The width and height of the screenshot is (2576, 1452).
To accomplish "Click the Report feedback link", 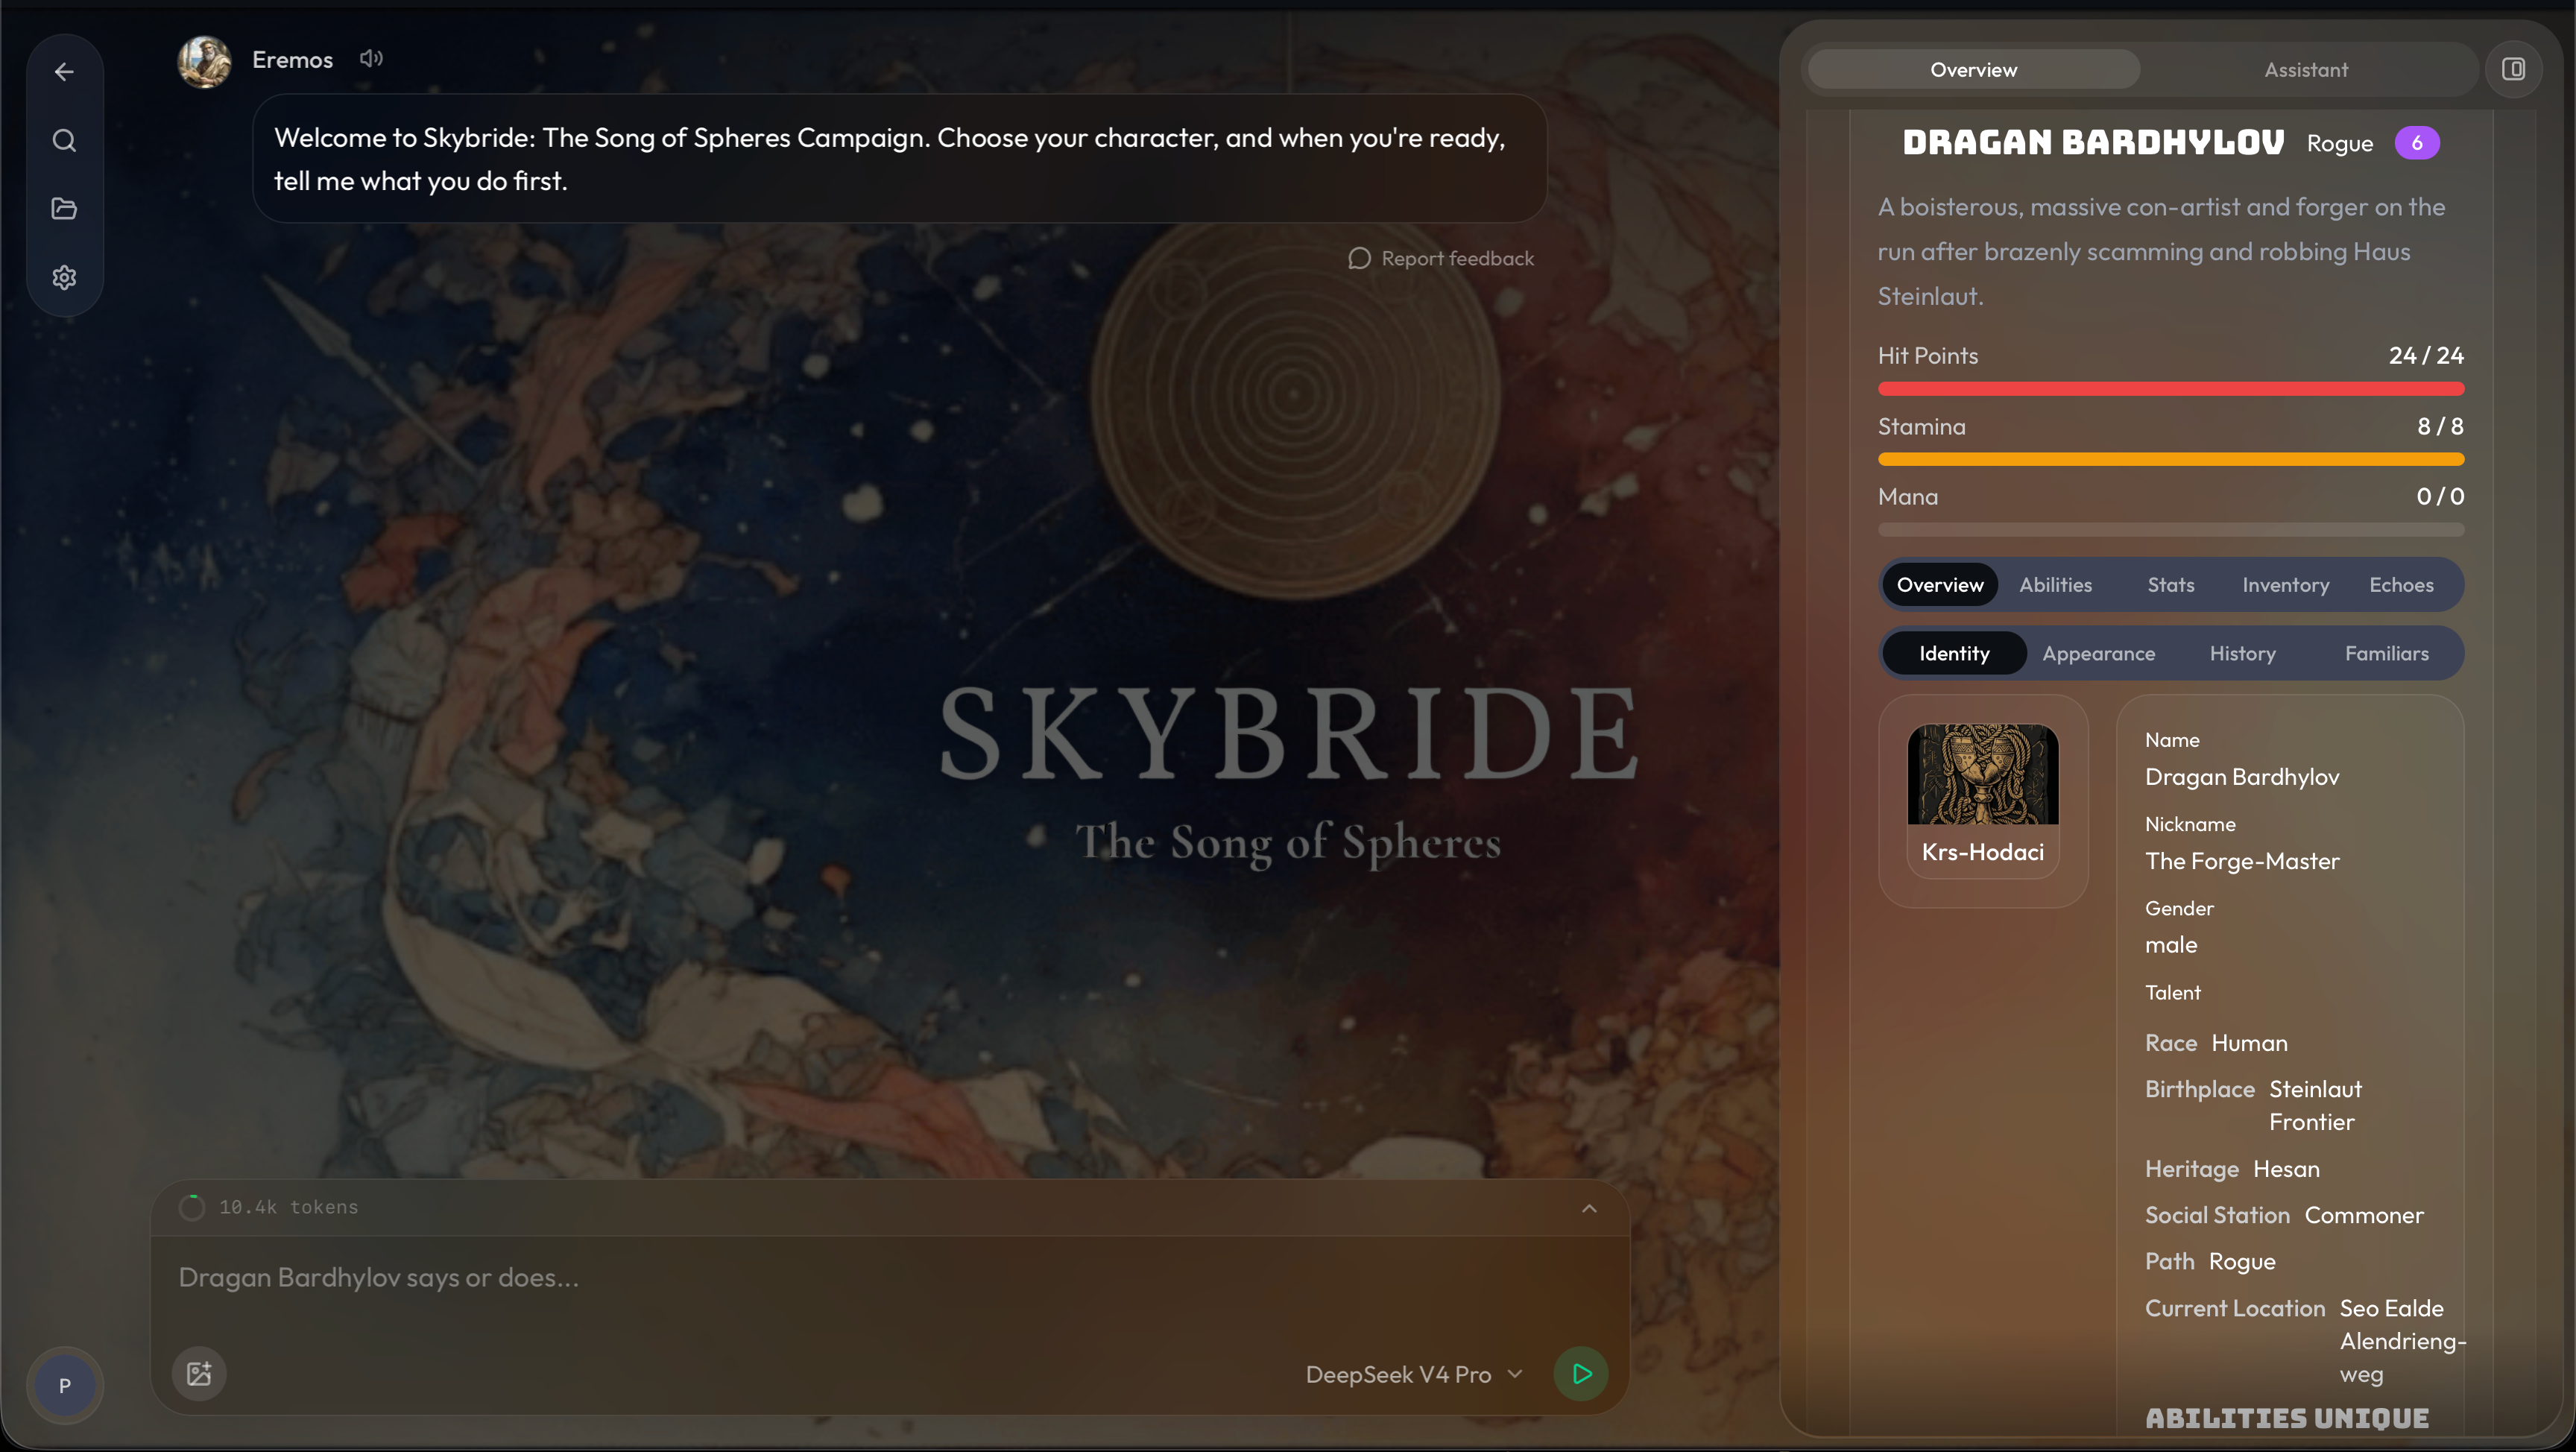I will click(x=1441, y=258).
